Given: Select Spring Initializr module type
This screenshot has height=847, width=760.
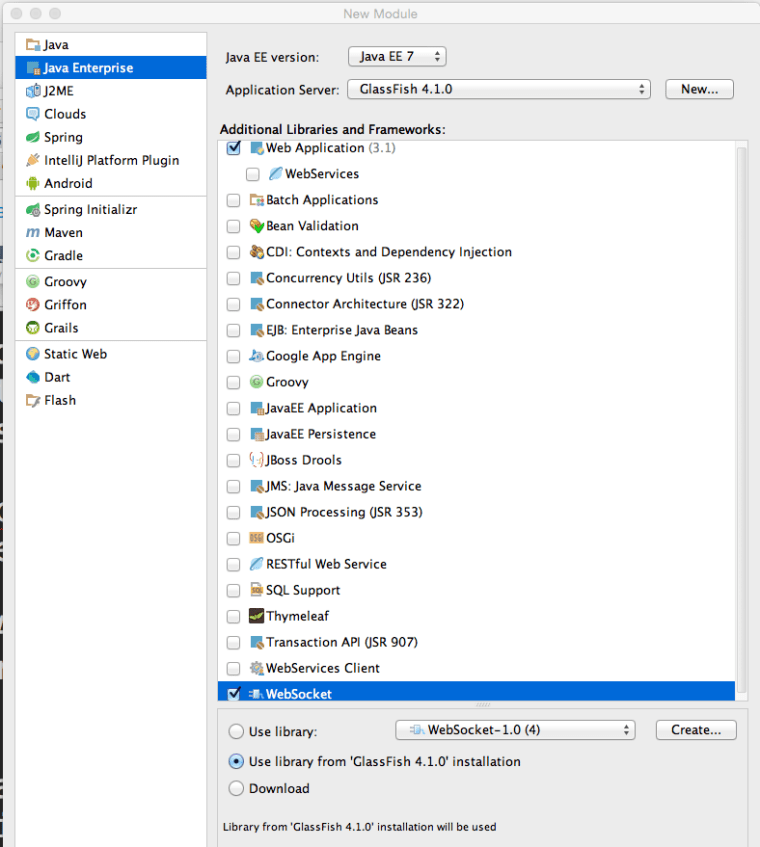Looking at the screenshot, I should [x=90, y=209].
